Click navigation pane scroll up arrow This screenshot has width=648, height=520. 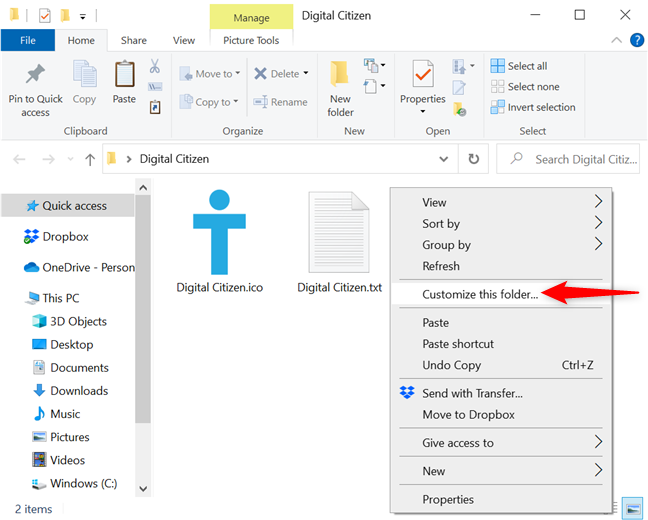pos(143,188)
